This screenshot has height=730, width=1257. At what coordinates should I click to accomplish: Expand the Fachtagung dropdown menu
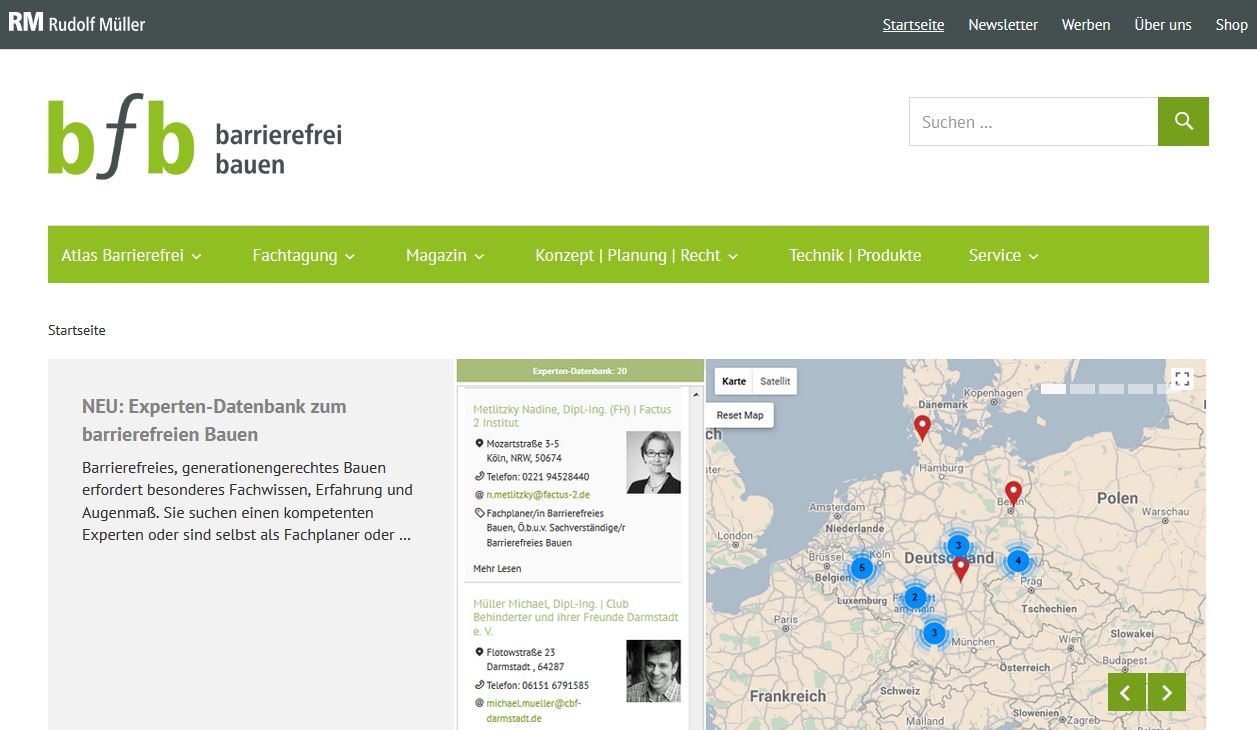(303, 255)
